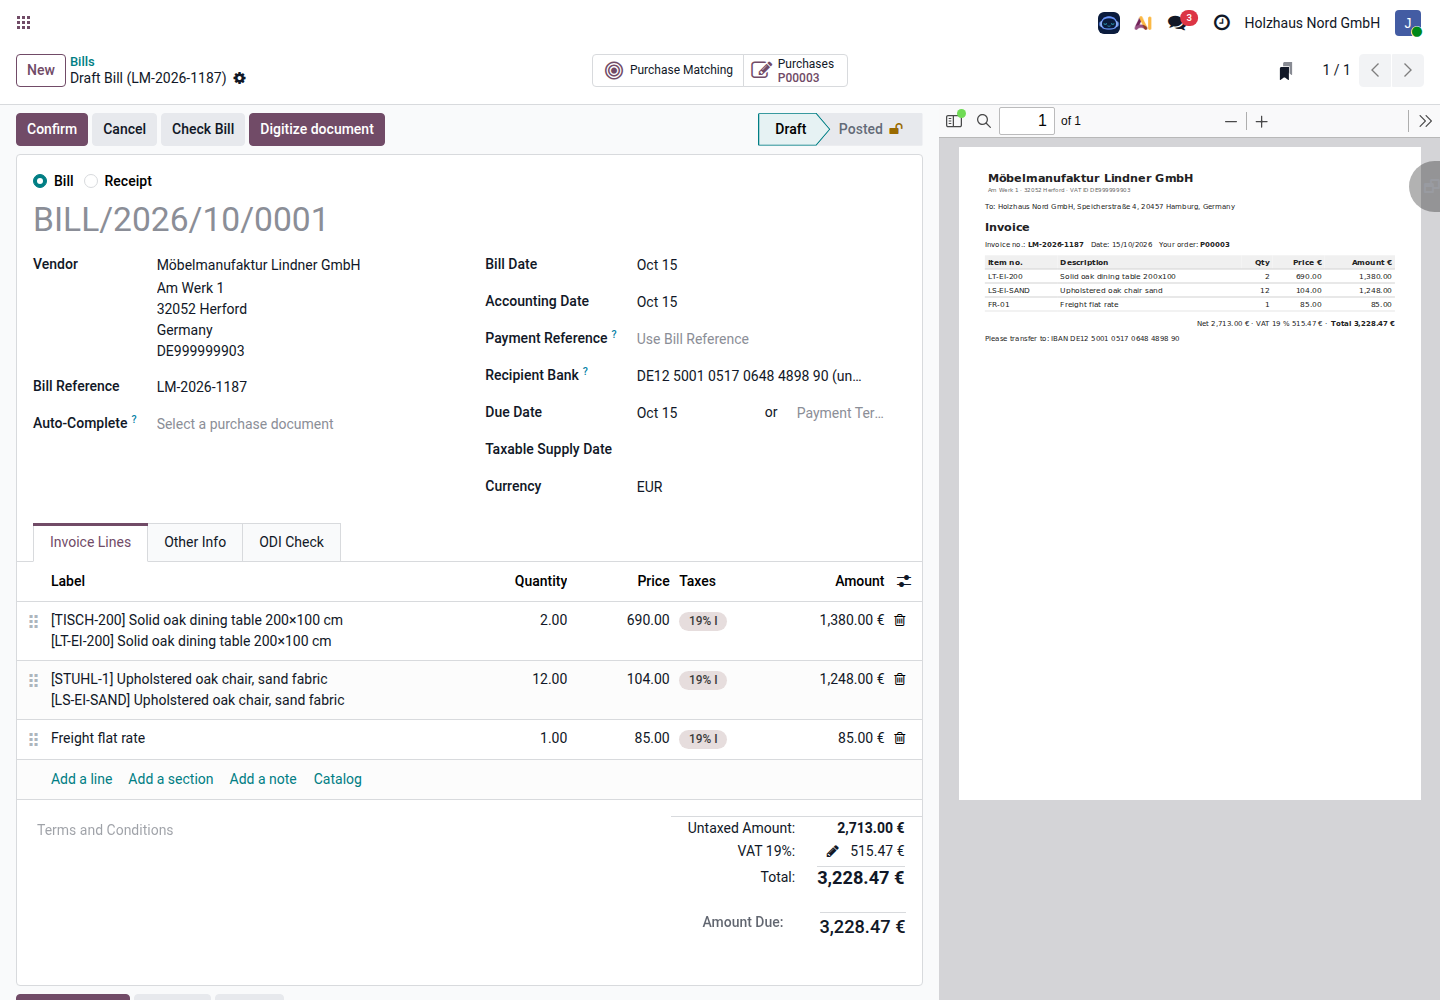Open the Catalog link
Screen dimensions: 1440x1000
pyautogui.click(x=338, y=779)
